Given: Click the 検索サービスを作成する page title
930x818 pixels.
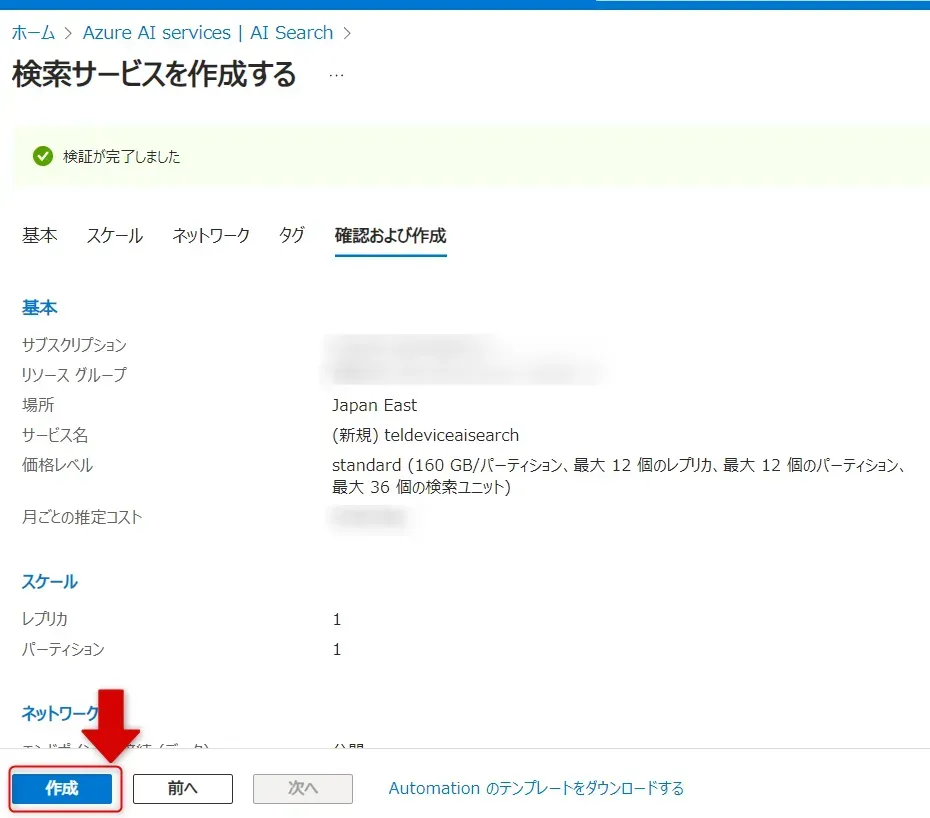Looking at the screenshot, I should (x=154, y=75).
